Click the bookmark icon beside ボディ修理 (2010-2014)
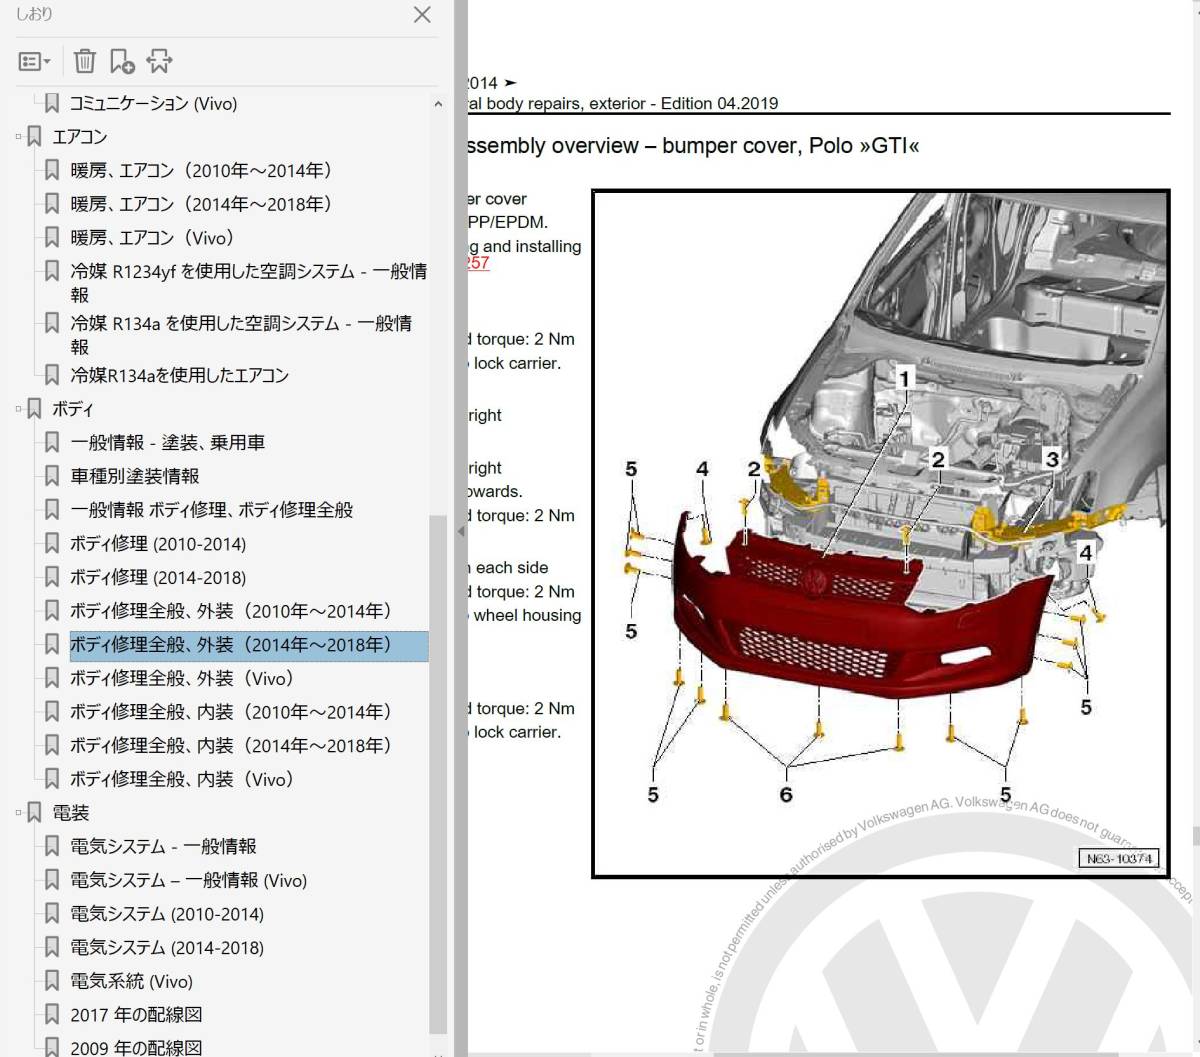The height and width of the screenshot is (1057, 1200). pyautogui.click(x=52, y=544)
